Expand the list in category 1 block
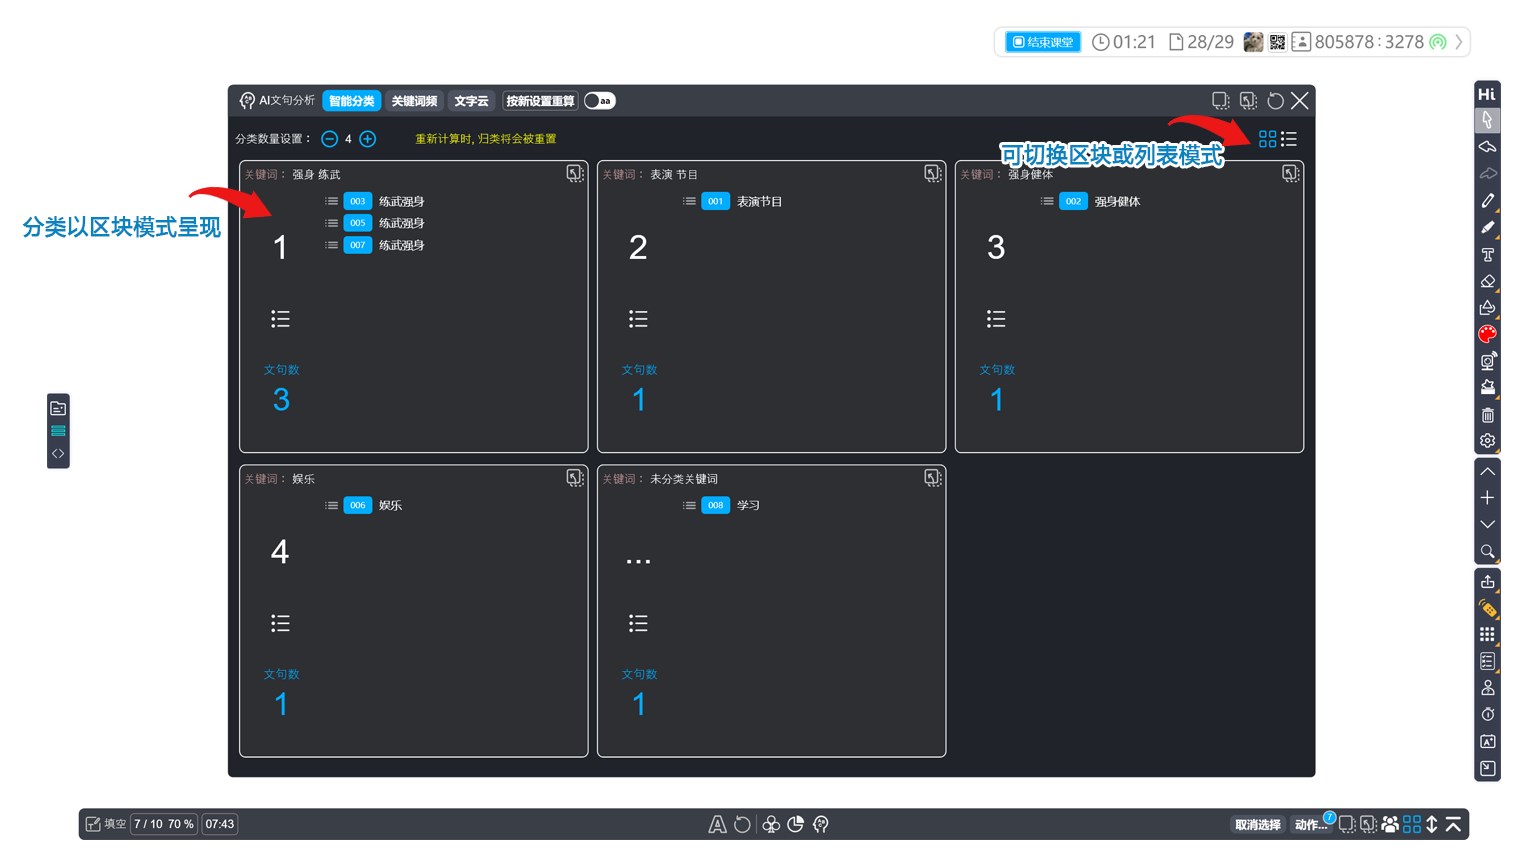 [x=280, y=319]
